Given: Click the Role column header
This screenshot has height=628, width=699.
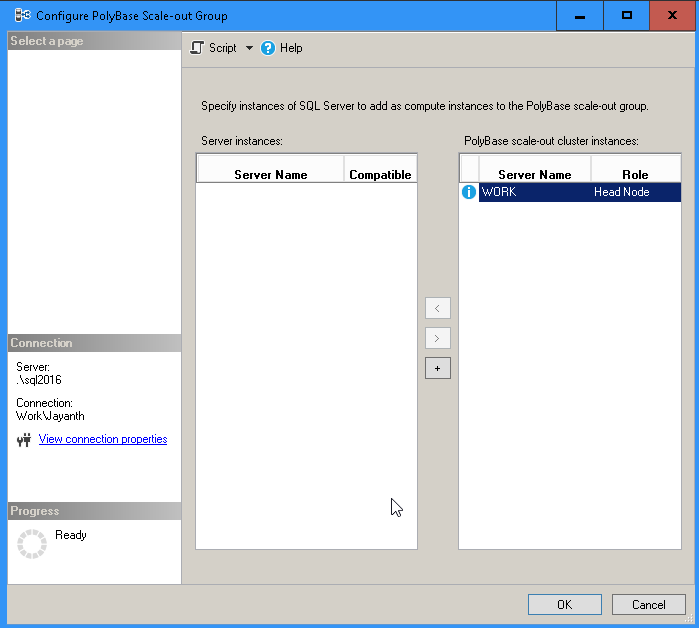Looking at the screenshot, I should click(635, 169).
